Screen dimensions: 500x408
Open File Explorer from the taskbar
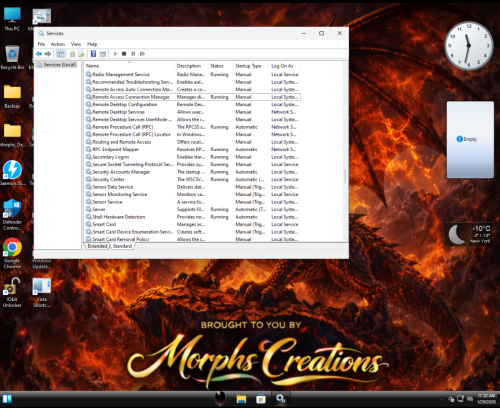241,399
